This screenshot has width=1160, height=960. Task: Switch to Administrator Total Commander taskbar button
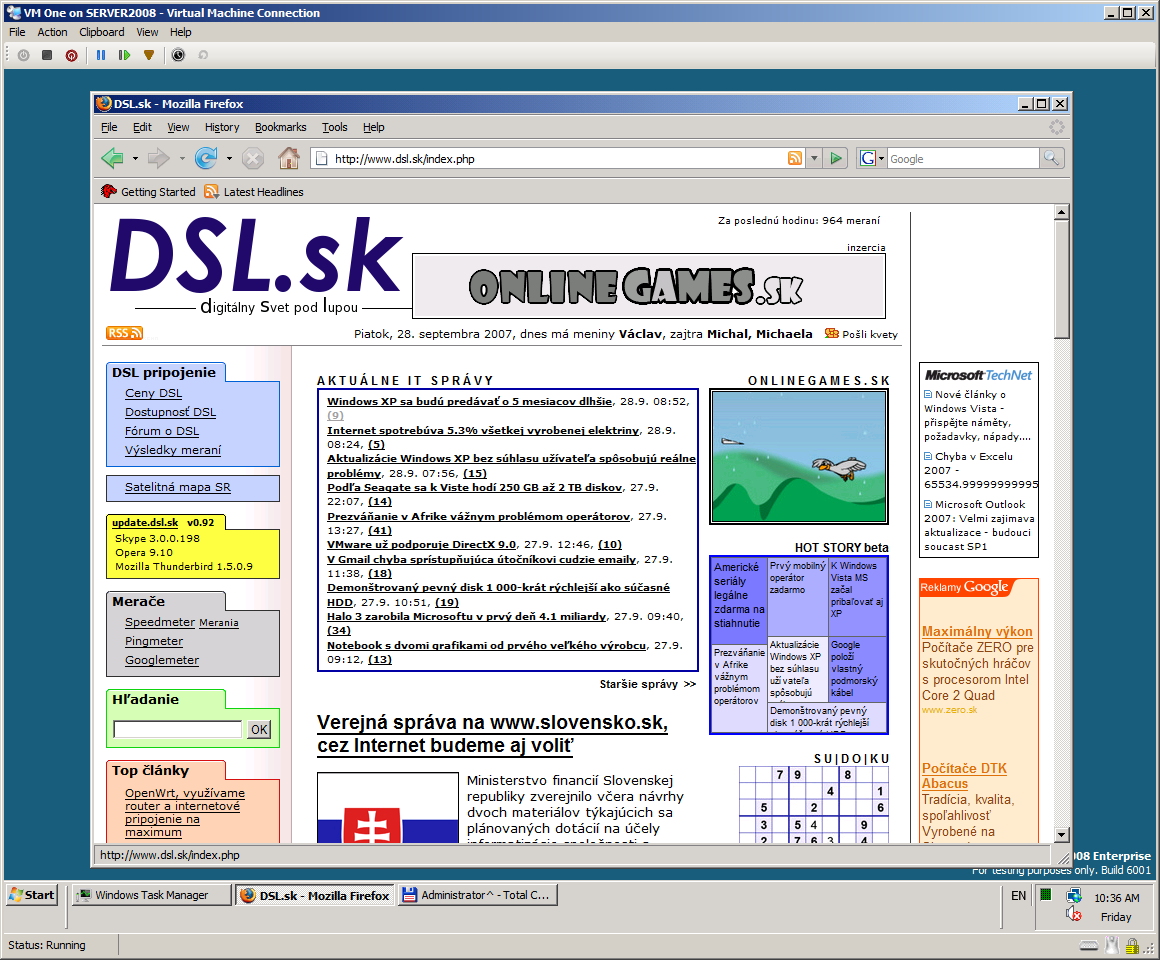[477, 895]
